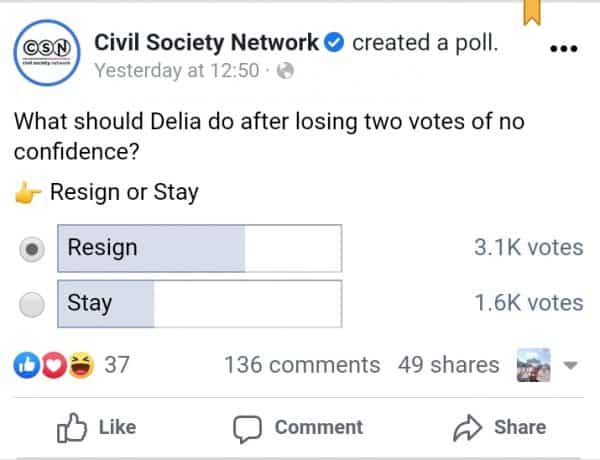This screenshot has width=600, height=460.
Task: View the 136 comments
Action: 302,365
